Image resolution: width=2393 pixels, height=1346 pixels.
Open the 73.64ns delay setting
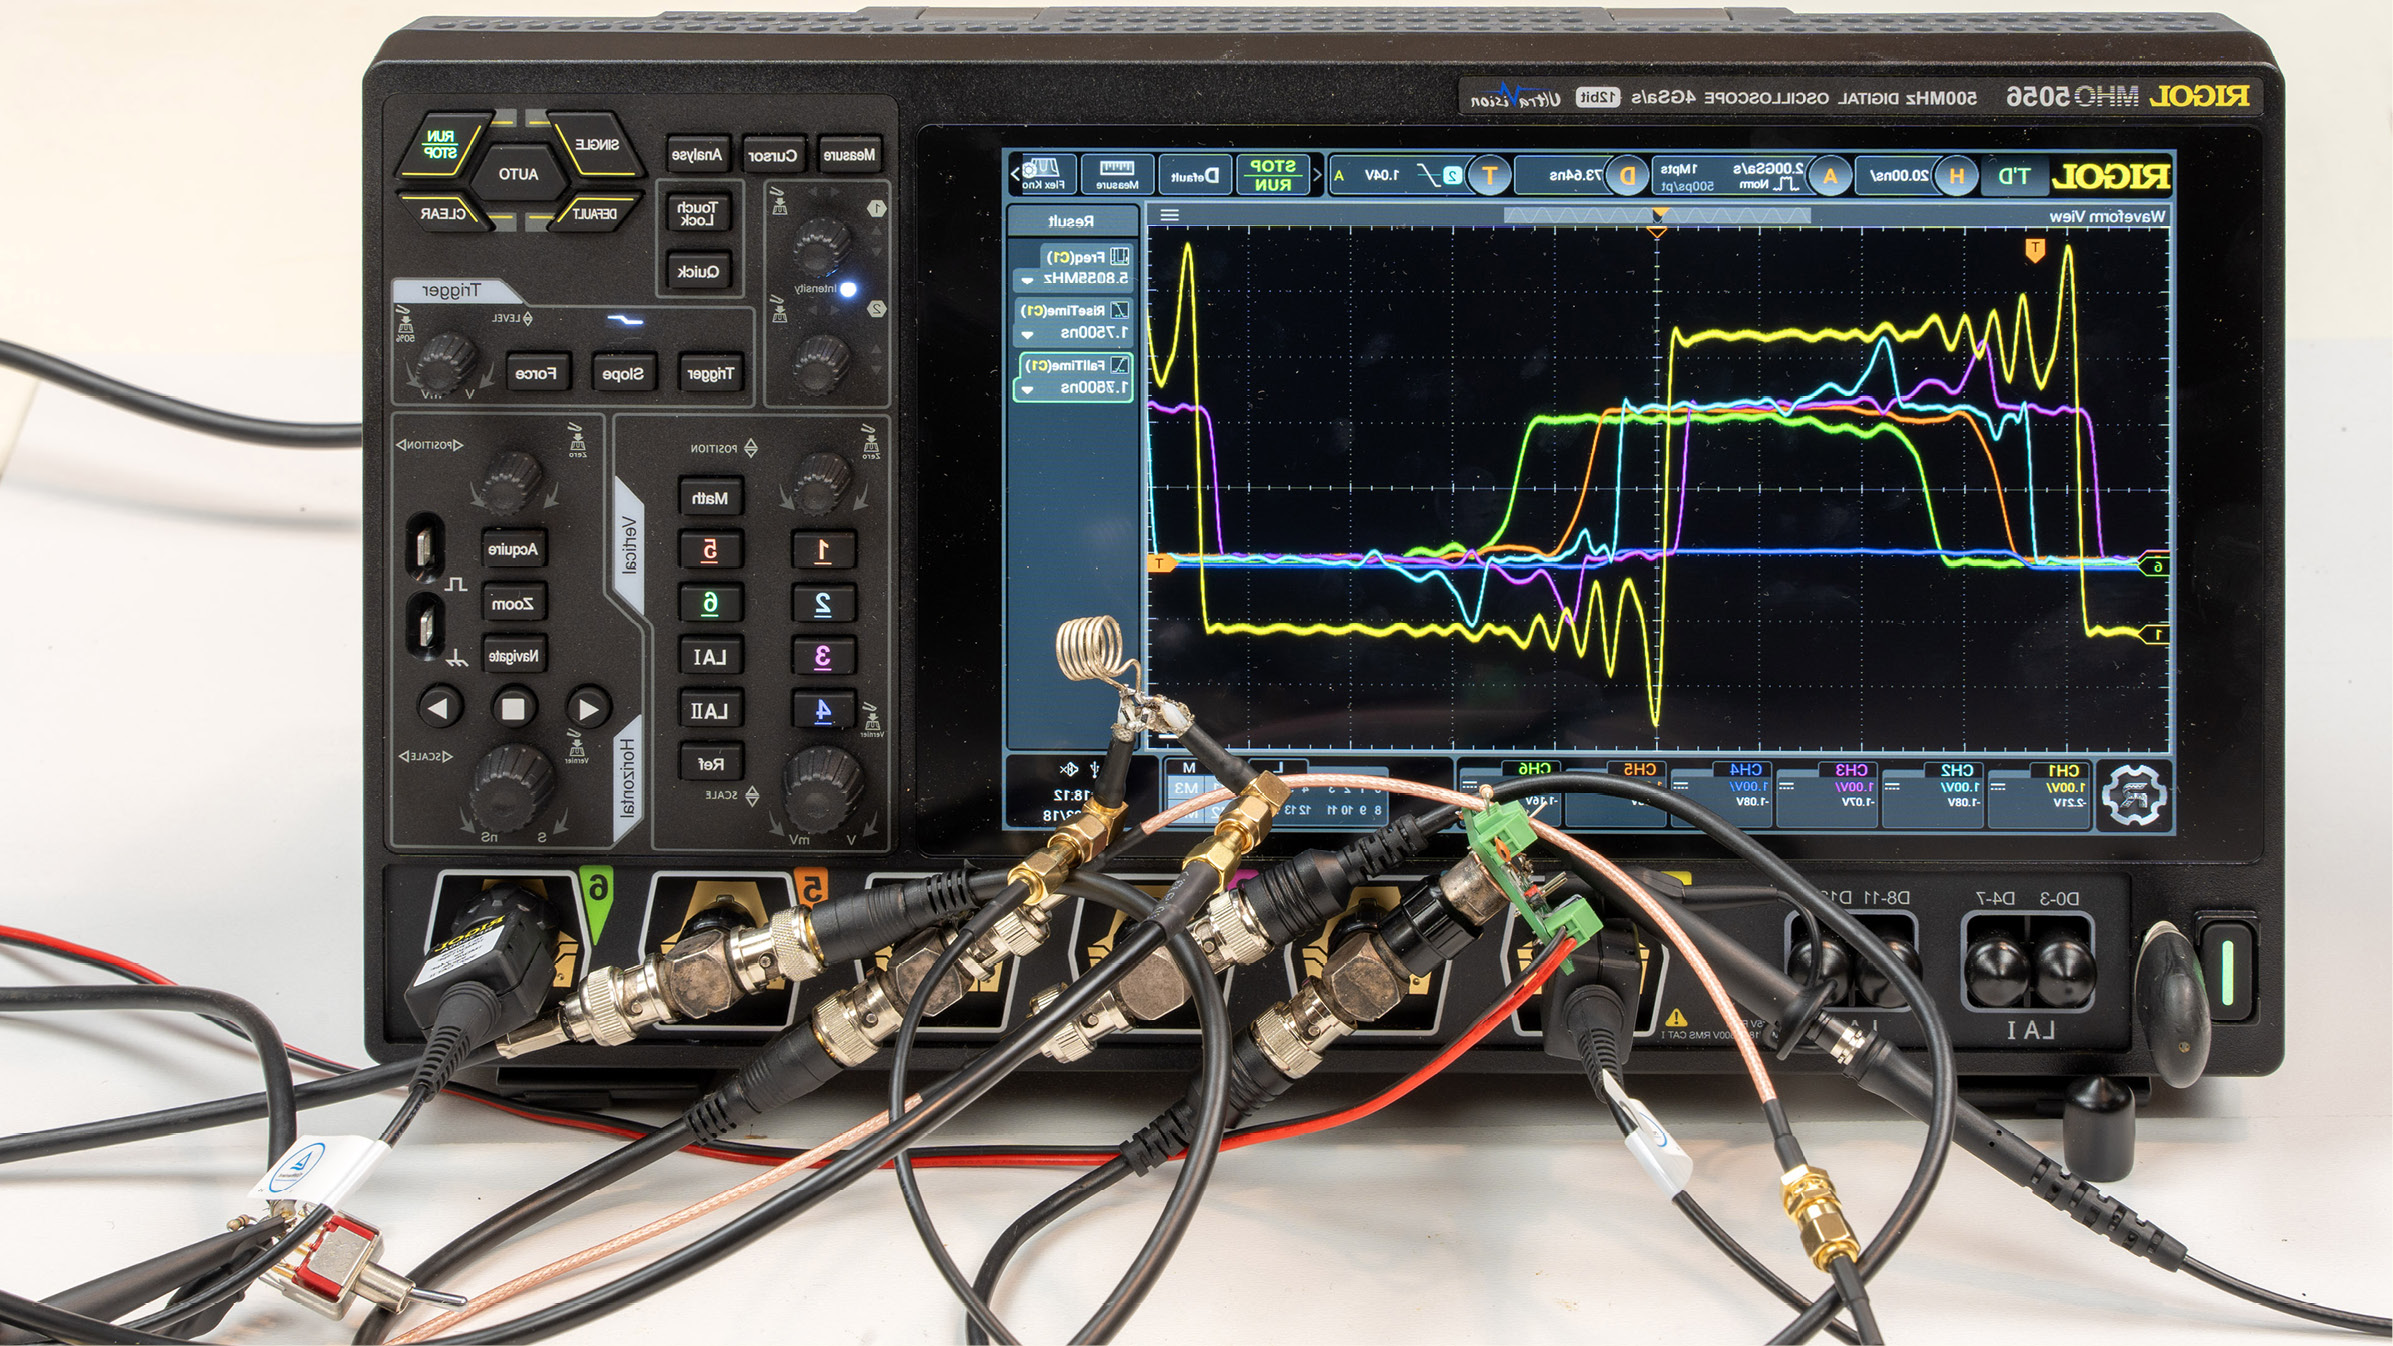(x=1575, y=176)
